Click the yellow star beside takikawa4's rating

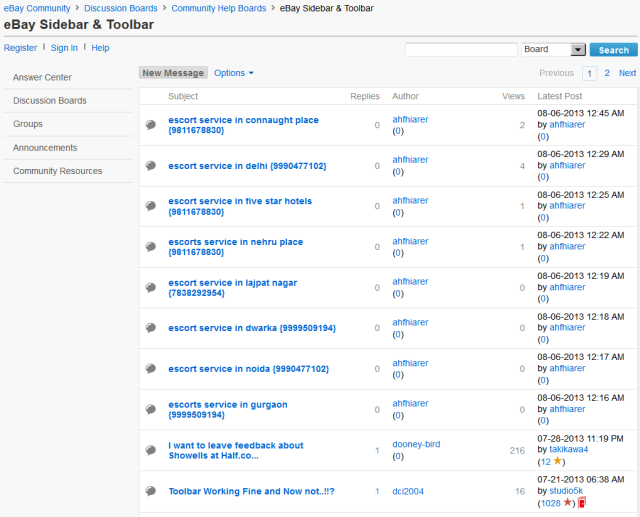(558, 461)
